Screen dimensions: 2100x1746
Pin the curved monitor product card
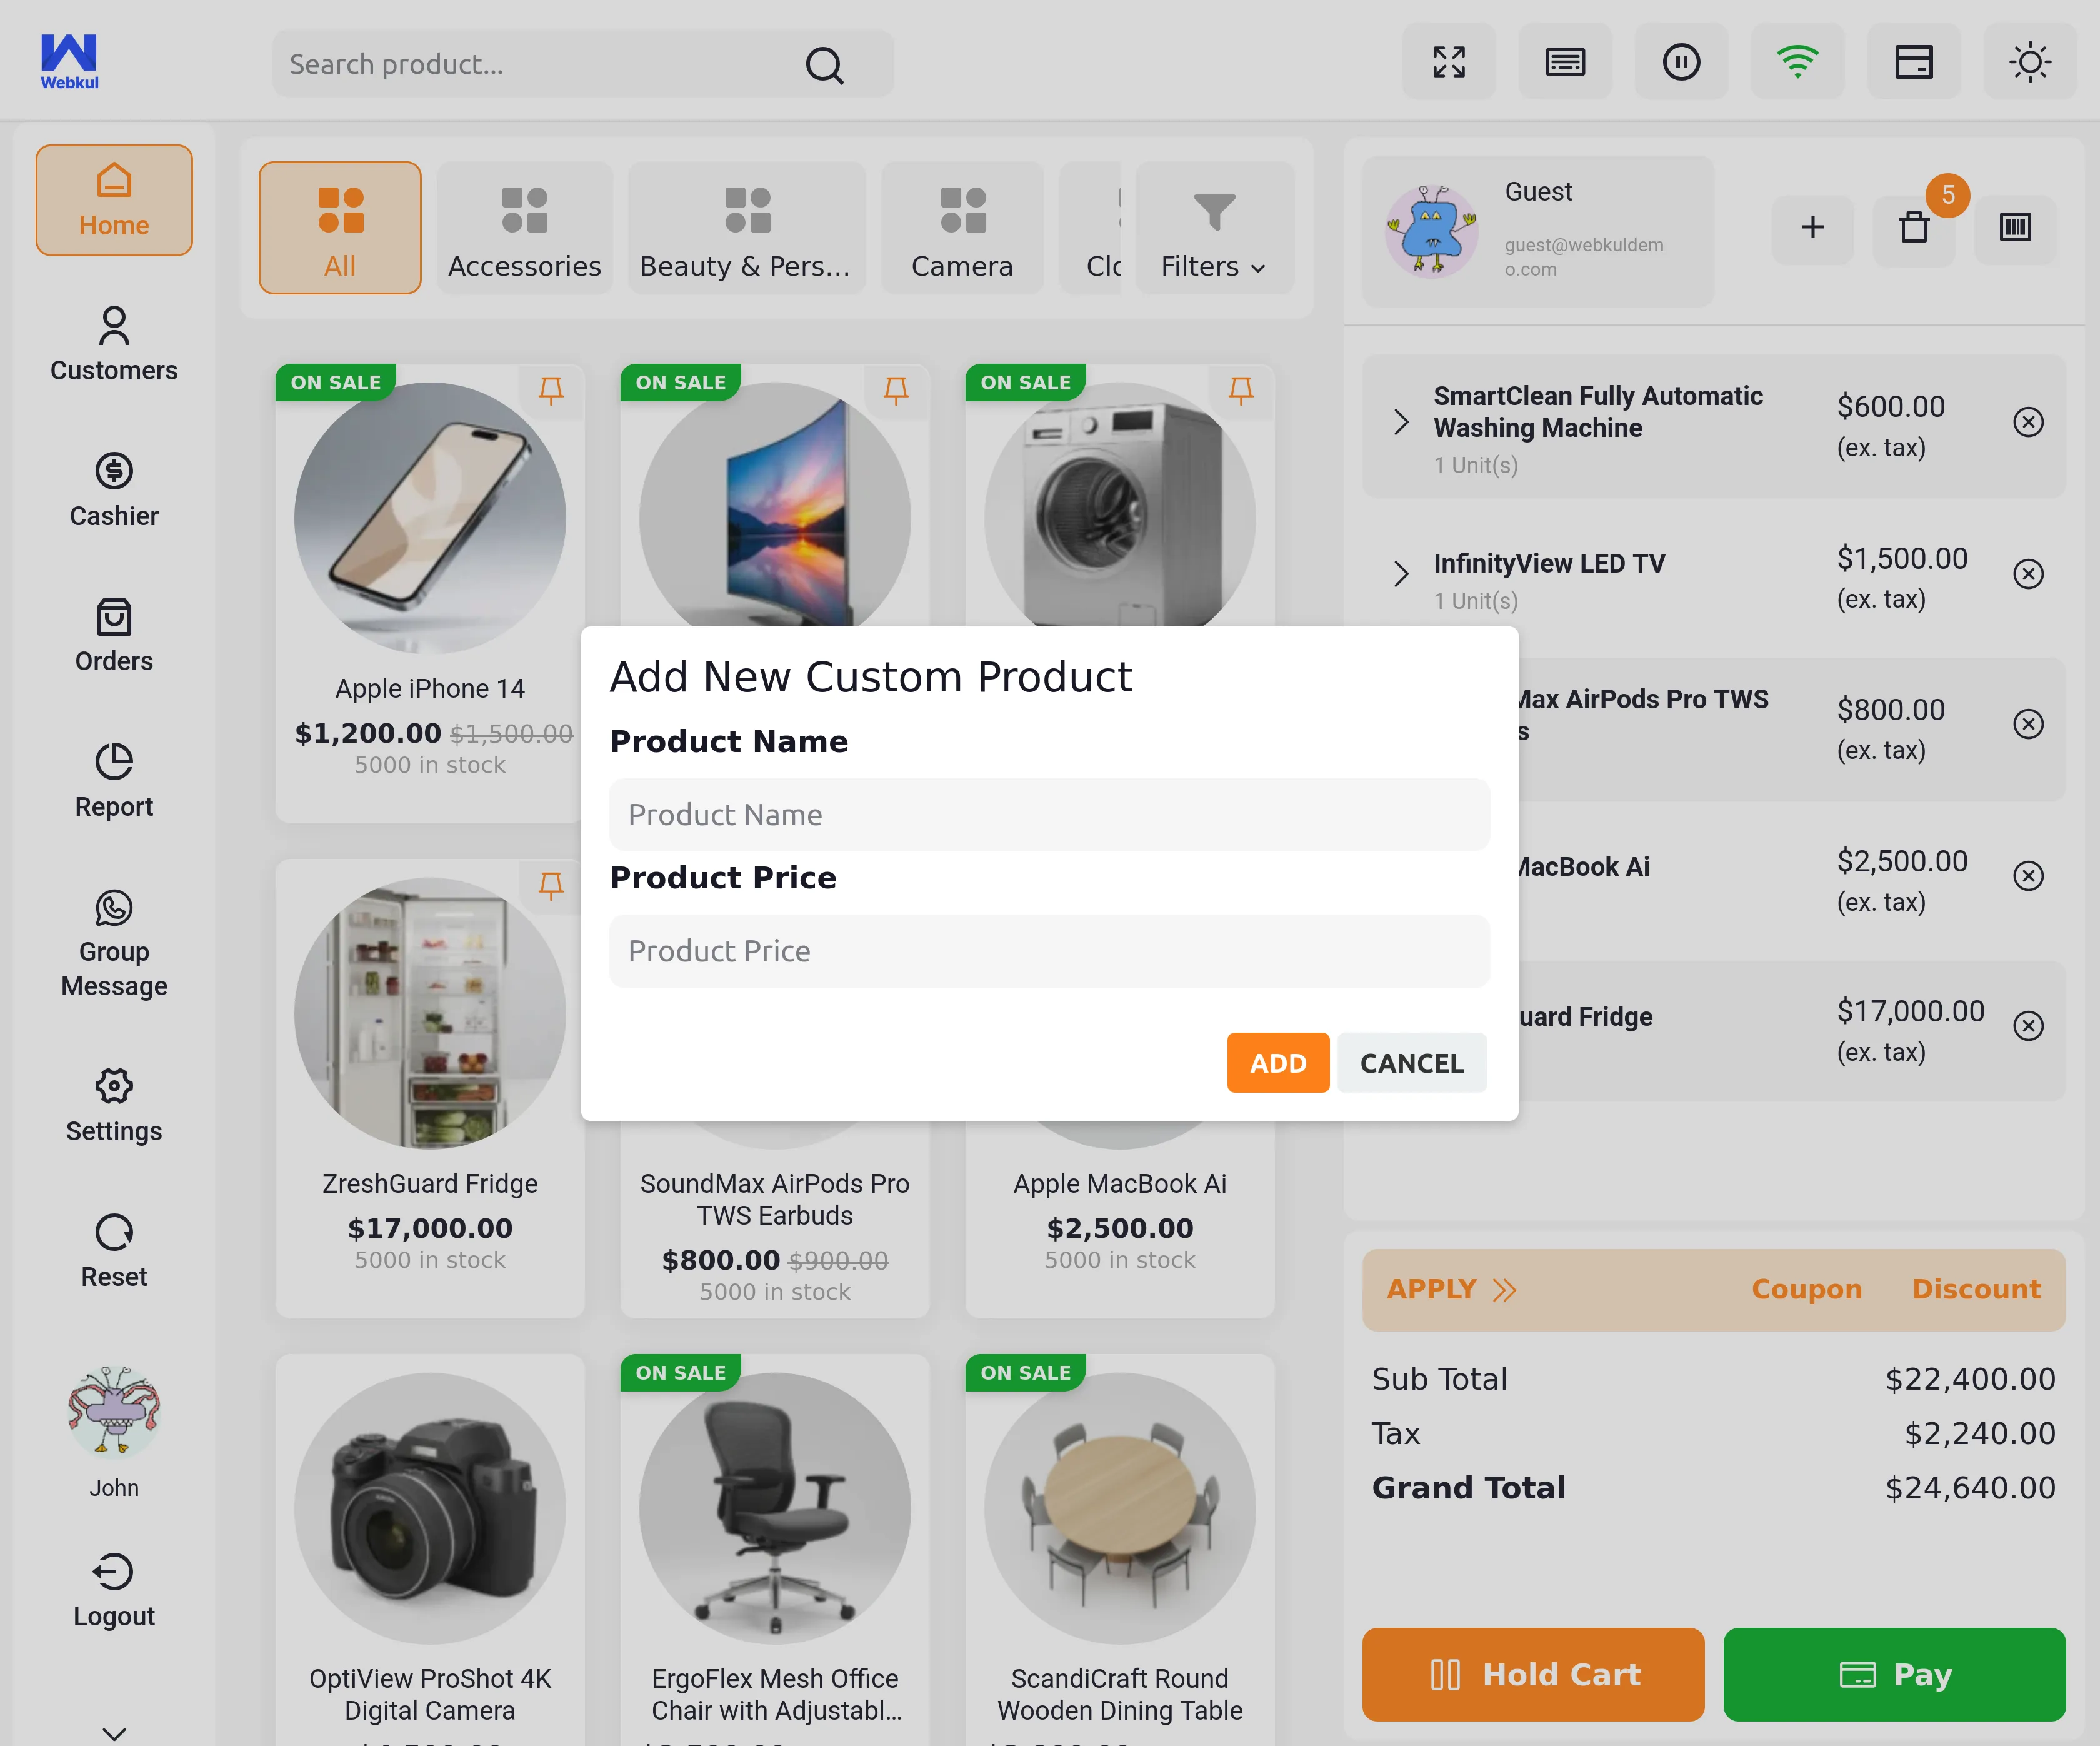[x=896, y=390]
